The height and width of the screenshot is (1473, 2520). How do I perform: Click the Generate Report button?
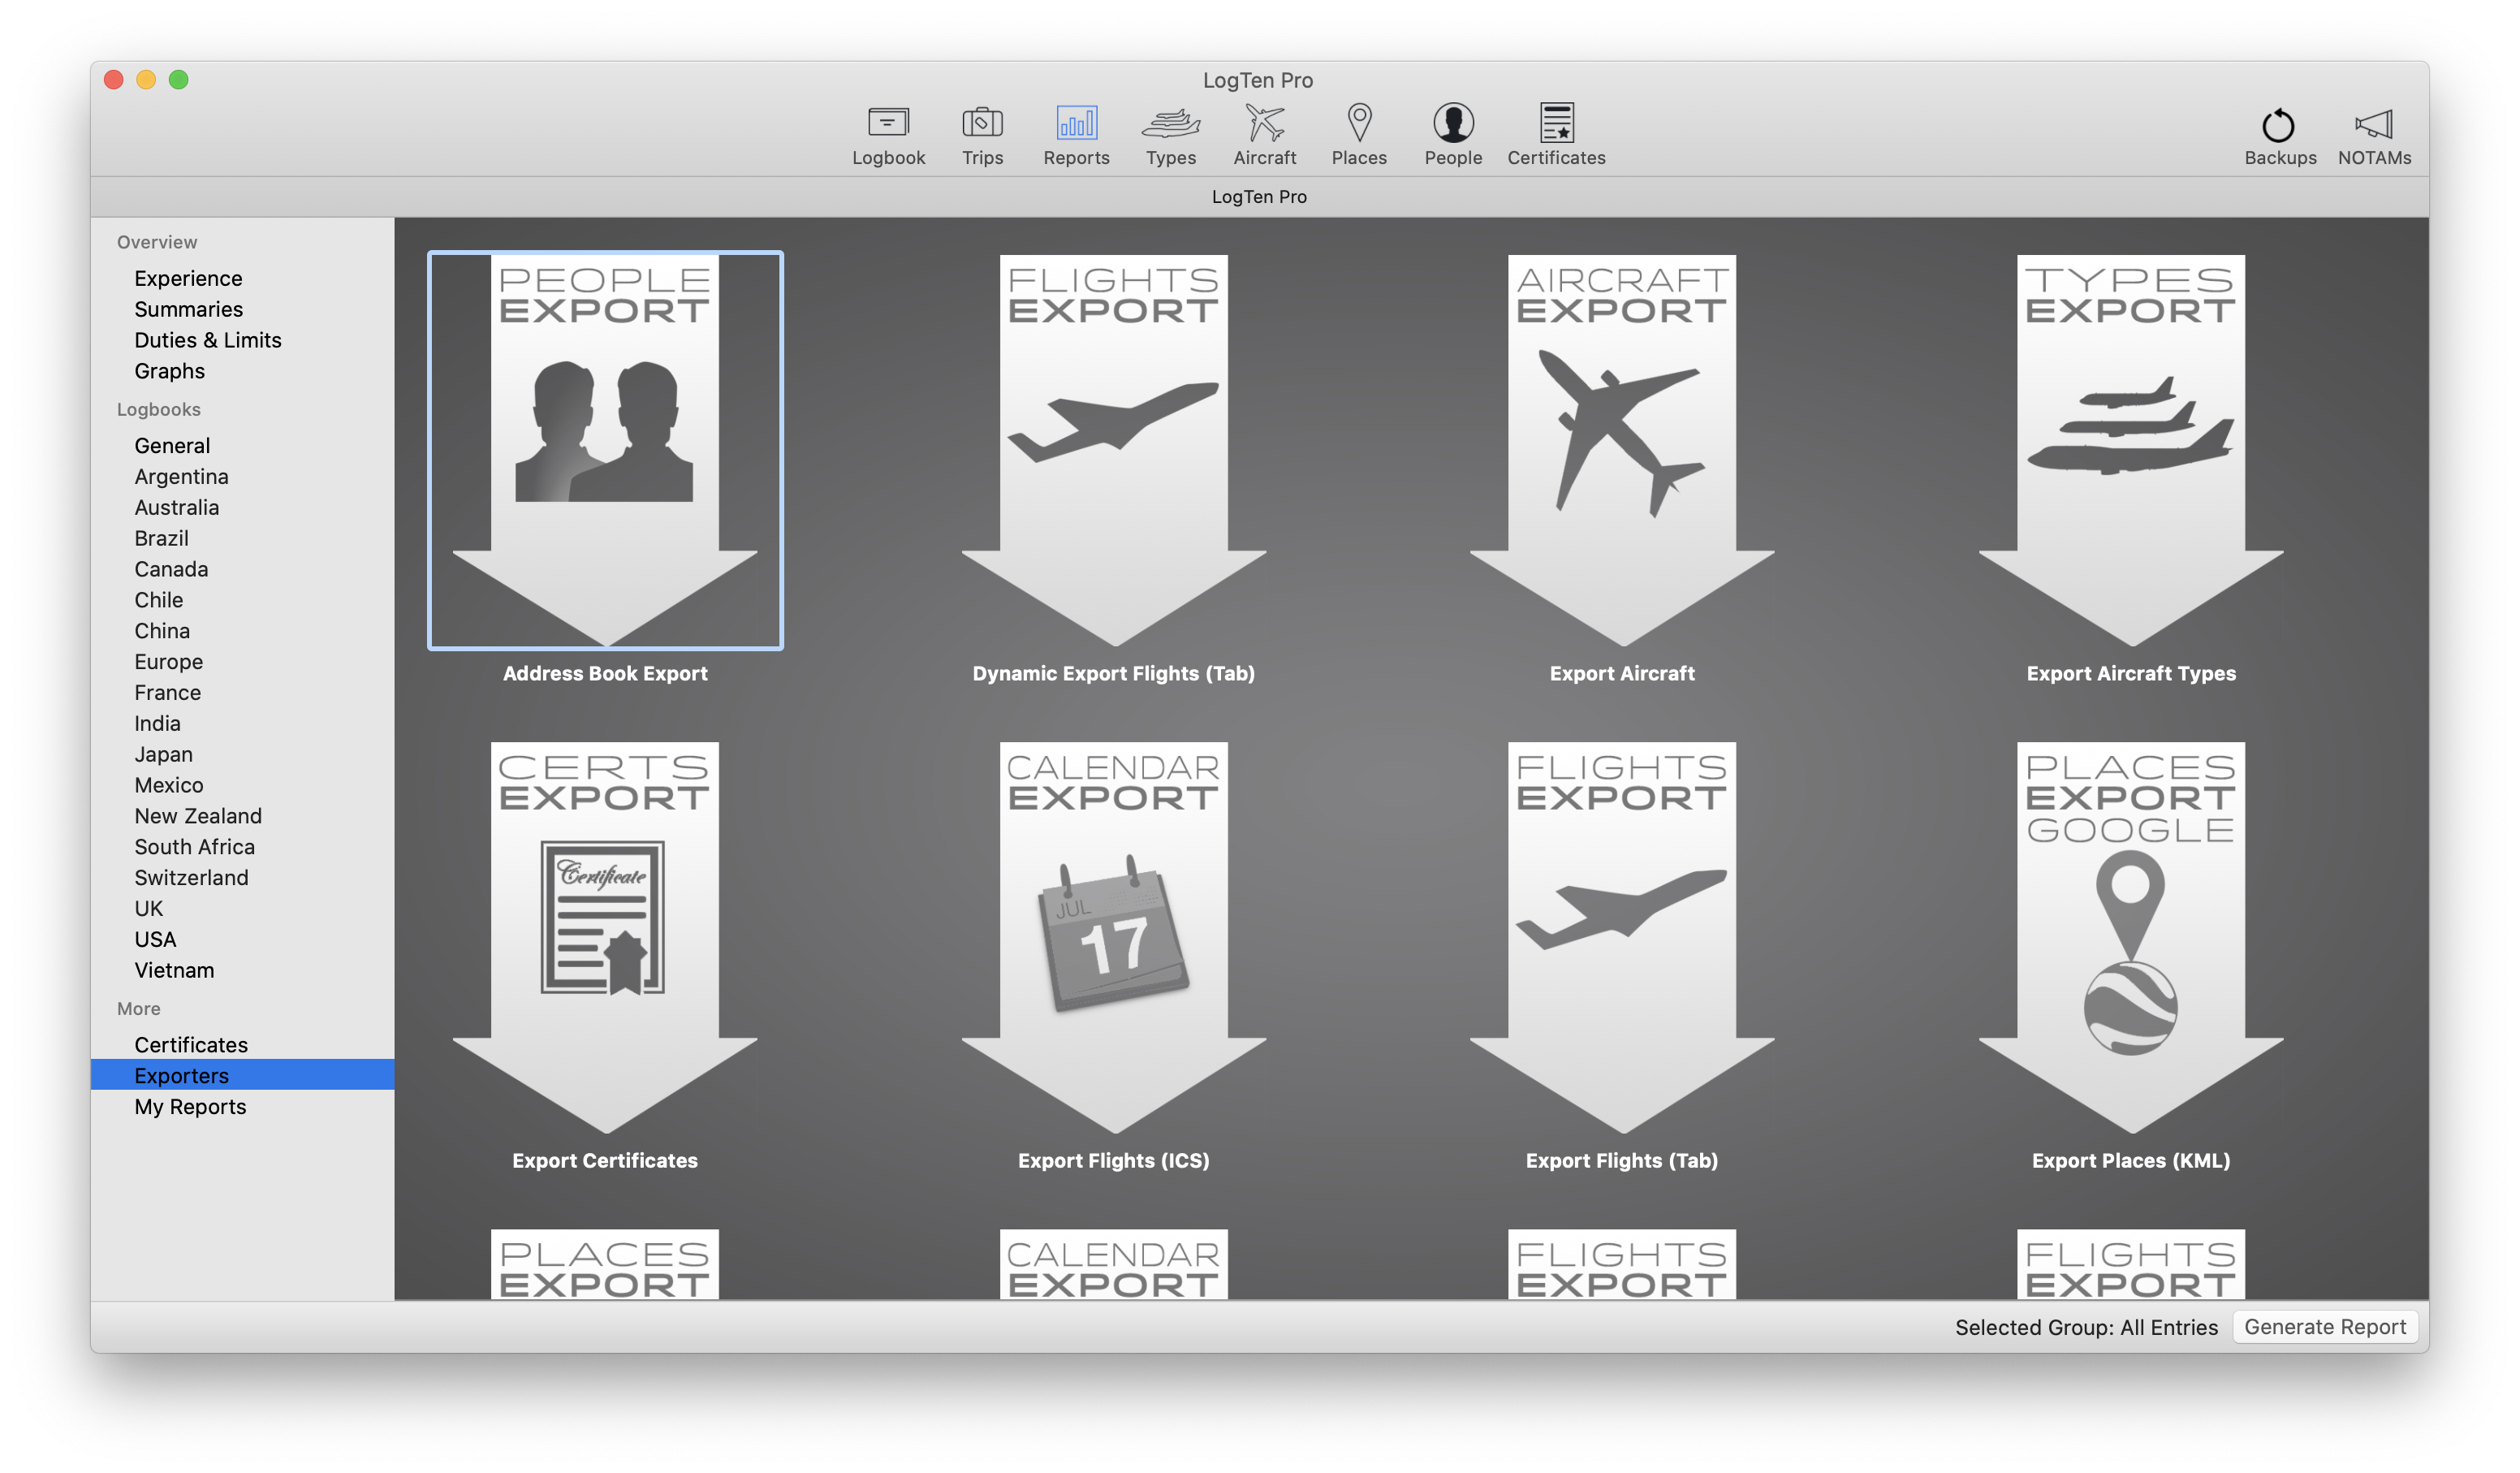coord(2324,1327)
